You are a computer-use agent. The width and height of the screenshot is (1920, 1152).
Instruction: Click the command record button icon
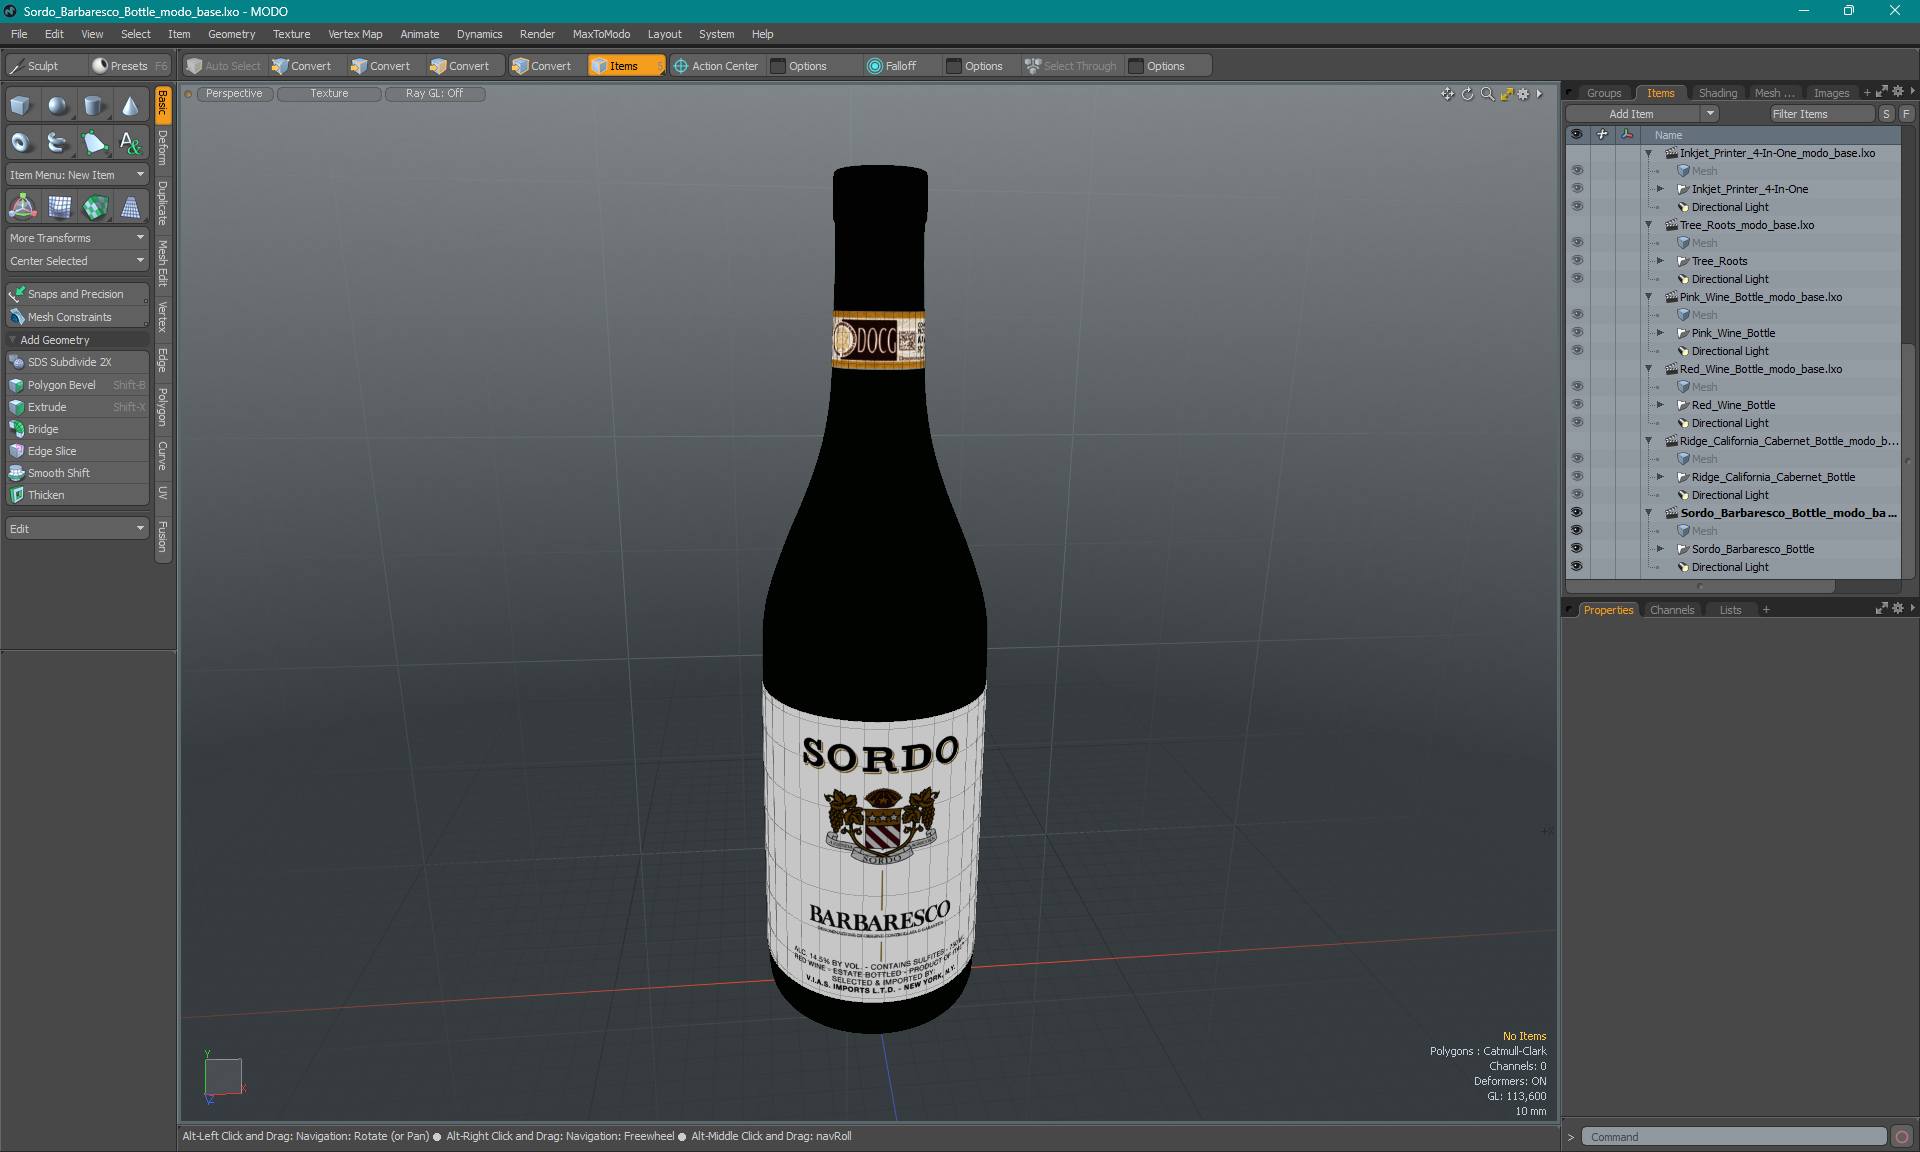[x=1902, y=1137]
